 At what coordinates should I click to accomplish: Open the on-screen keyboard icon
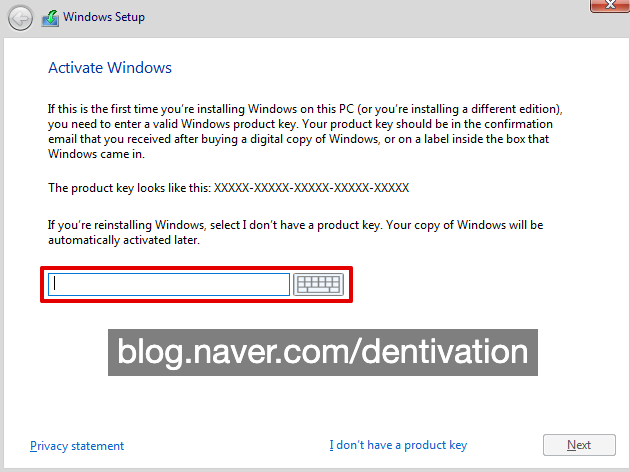tap(318, 284)
